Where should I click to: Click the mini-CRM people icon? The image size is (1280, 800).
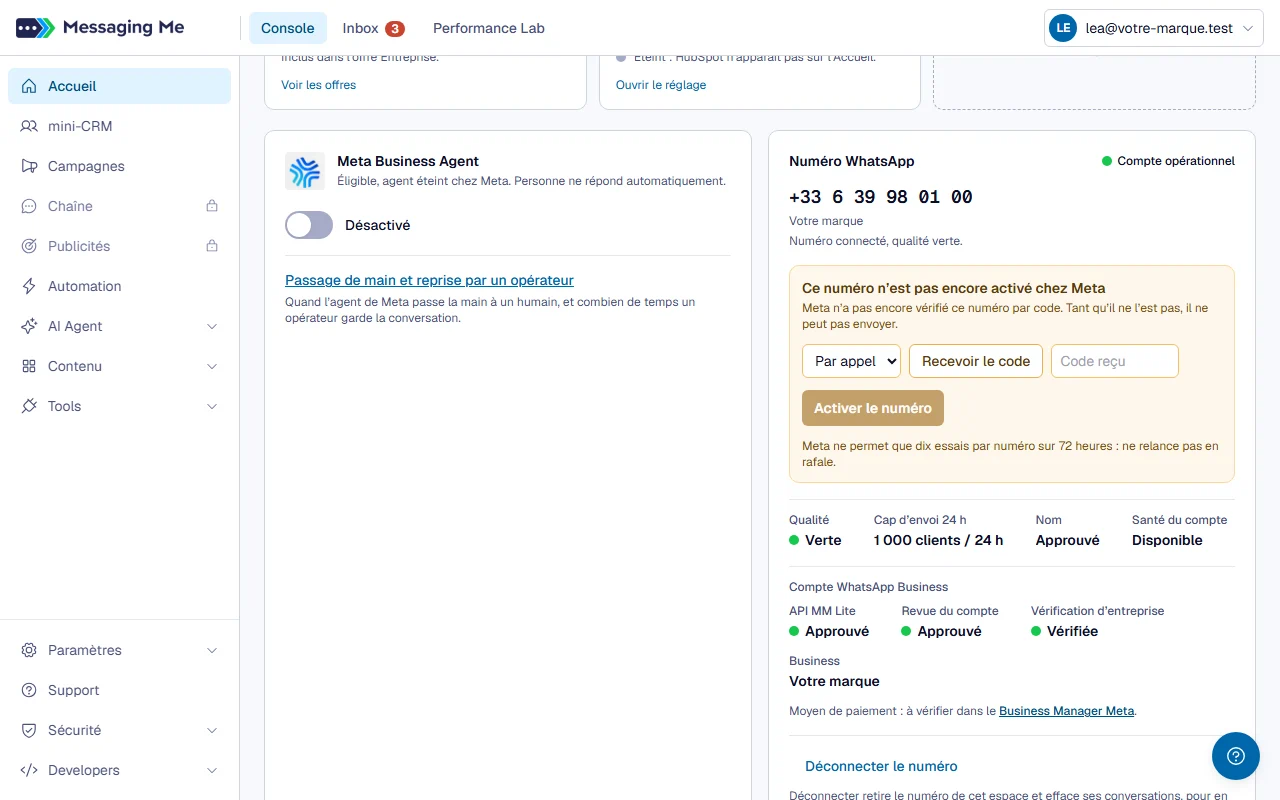29,126
